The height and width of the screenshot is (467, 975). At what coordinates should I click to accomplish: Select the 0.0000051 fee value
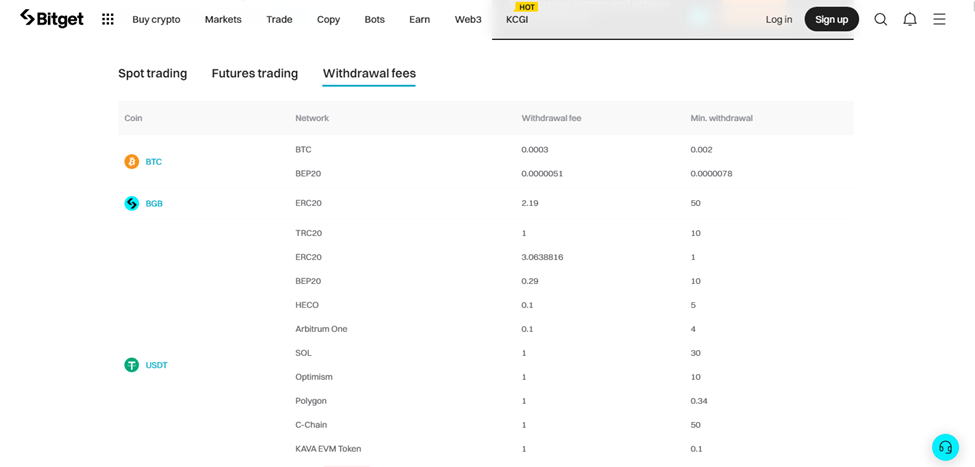pyautogui.click(x=542, y=173)
